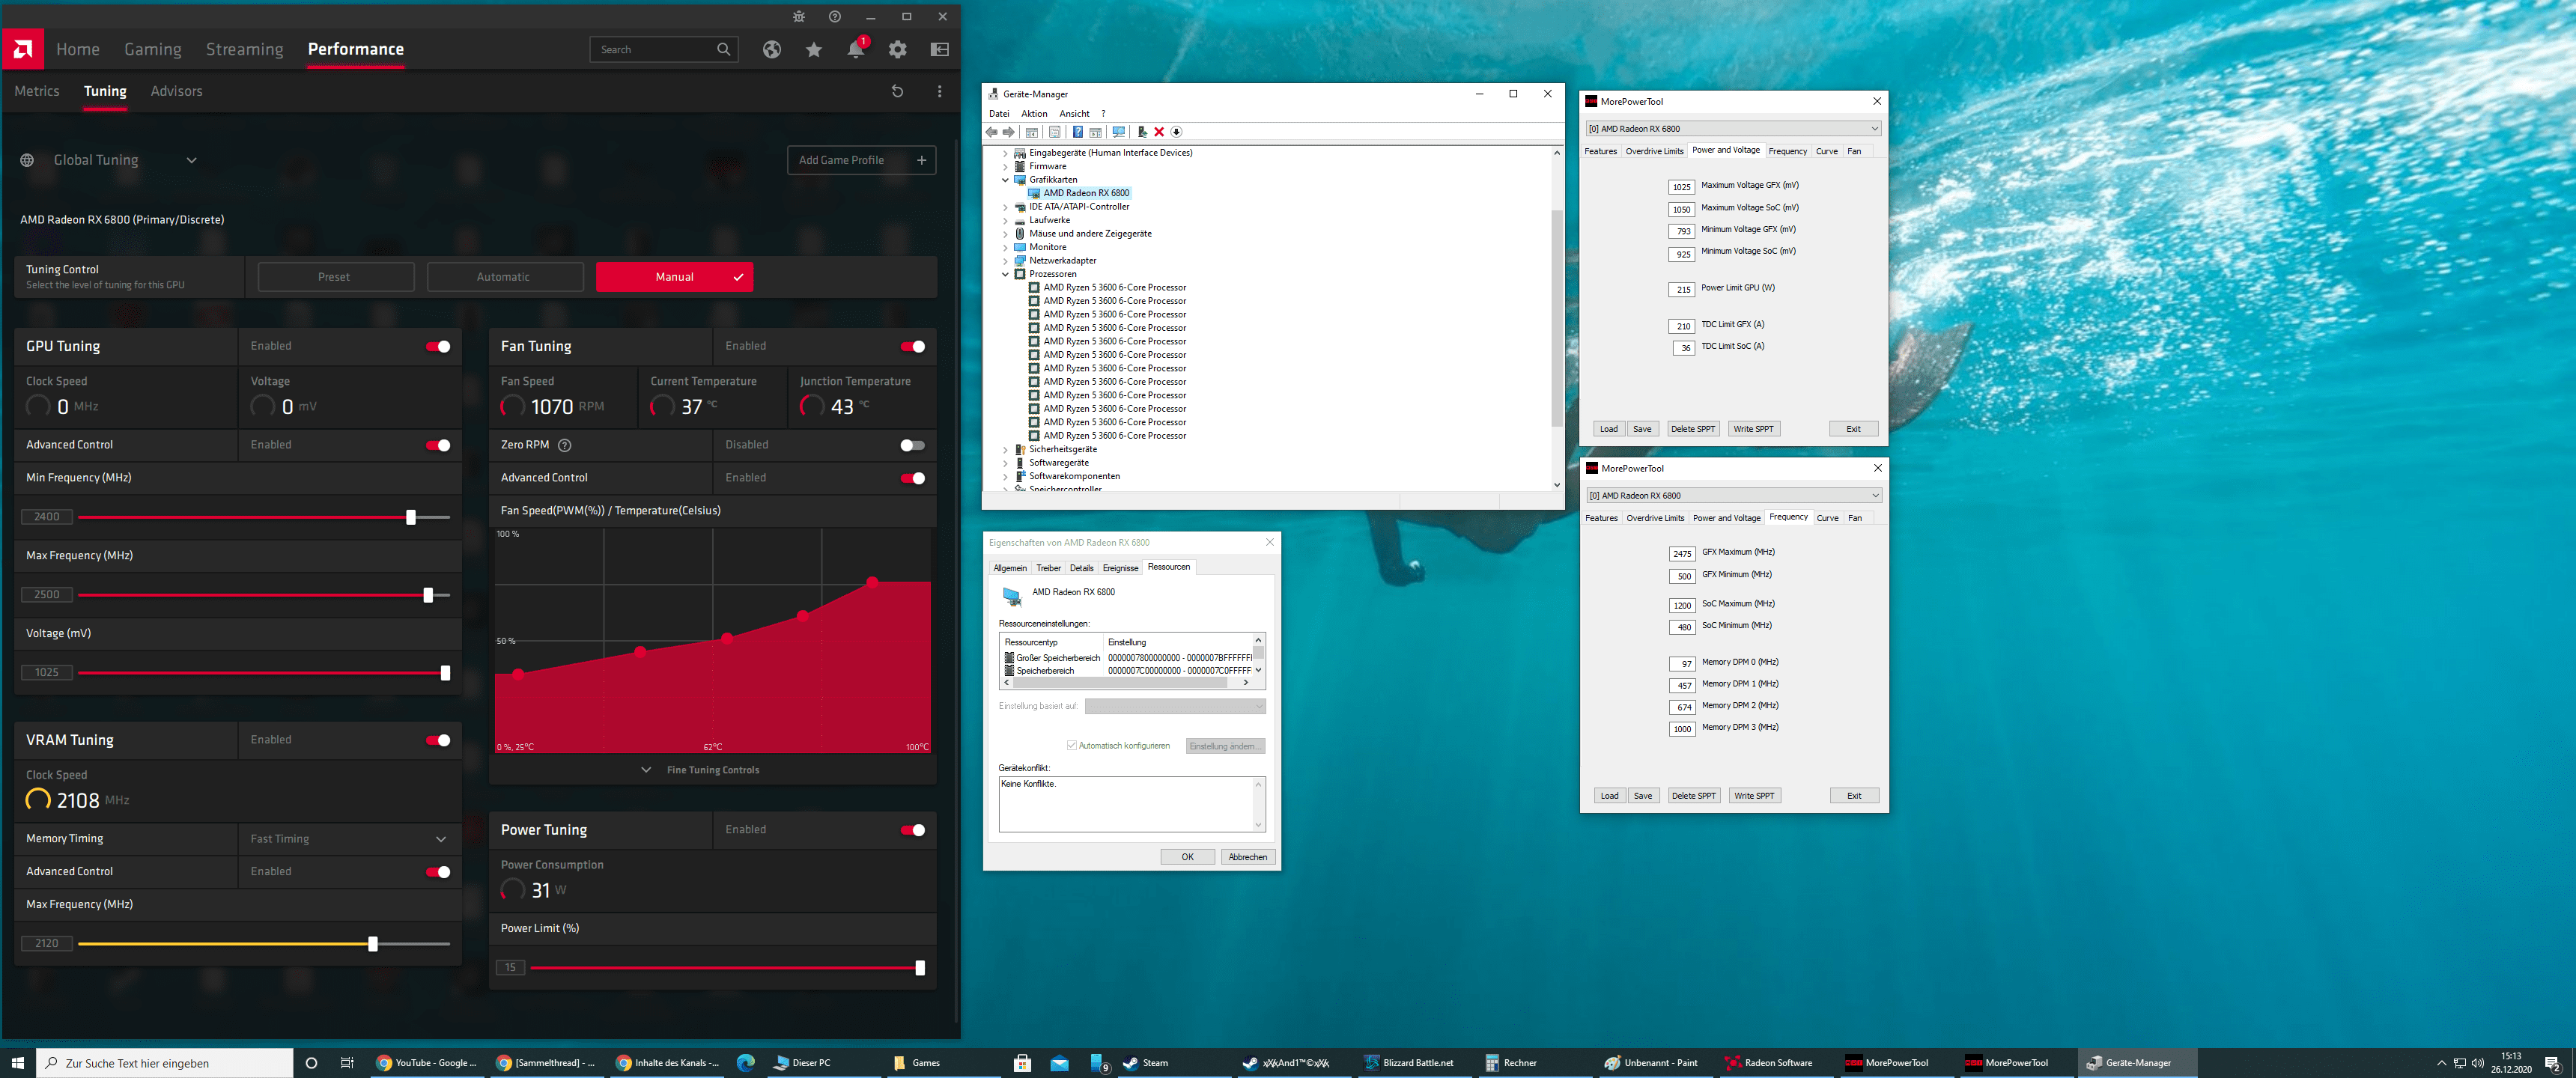This screenshot has width=2576, height=1078.
Task: Click Delete SPPT in lower MorePowerTool
Action: coord(1693,796)
